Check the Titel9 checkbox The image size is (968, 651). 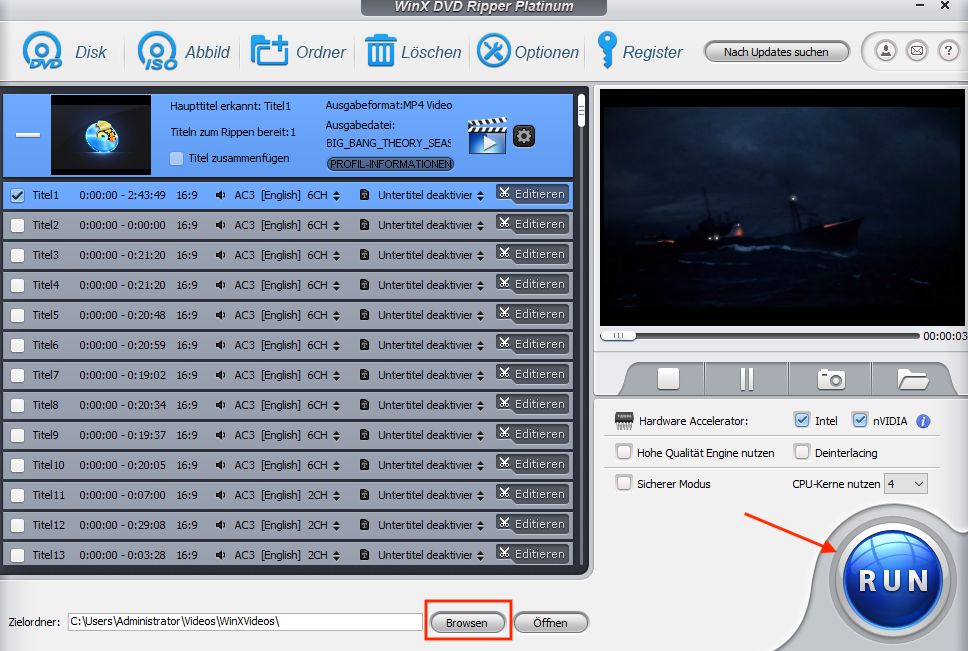pos(17,436)
